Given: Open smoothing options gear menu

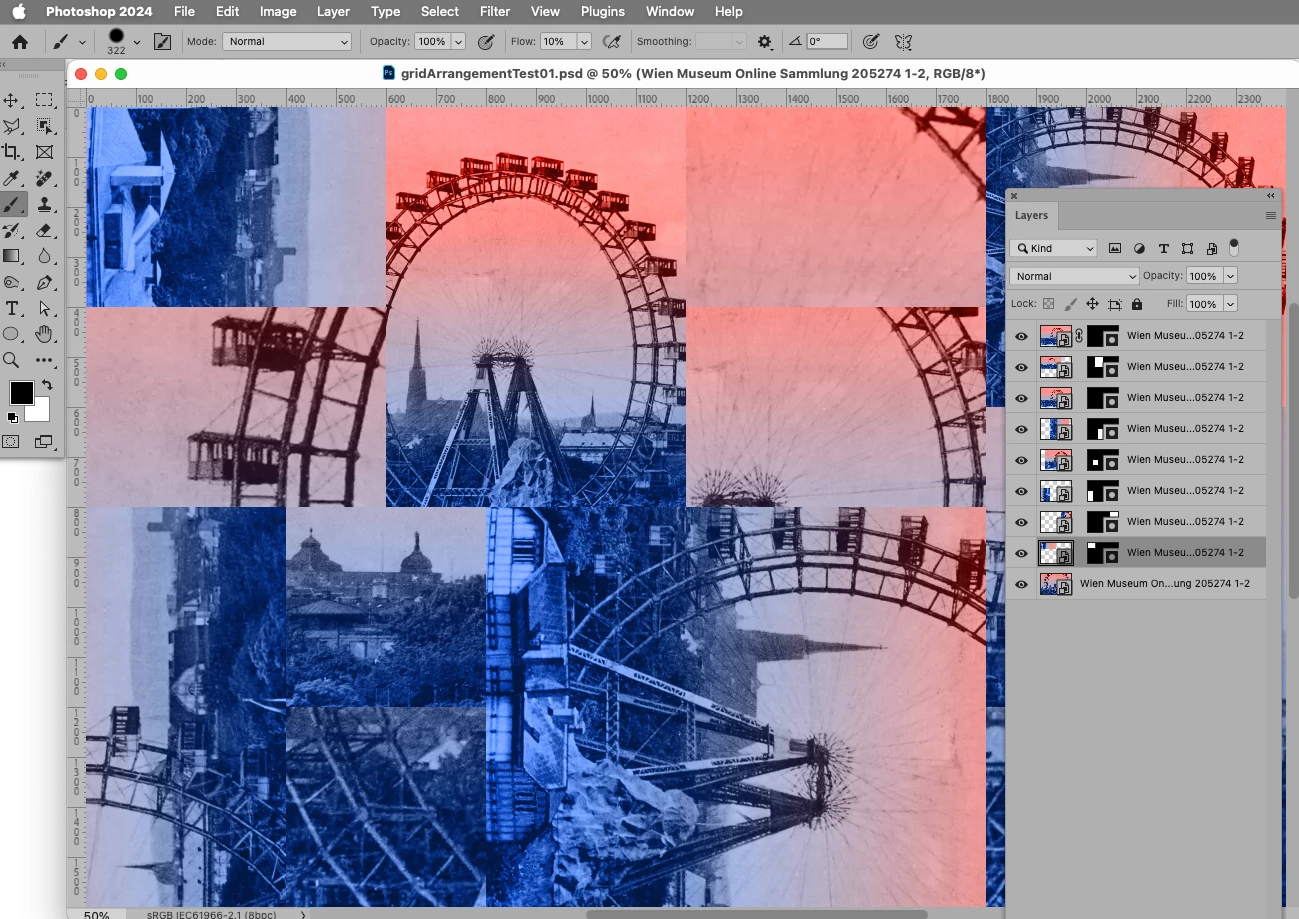Looking at the screenshot, I should (765, 42).
